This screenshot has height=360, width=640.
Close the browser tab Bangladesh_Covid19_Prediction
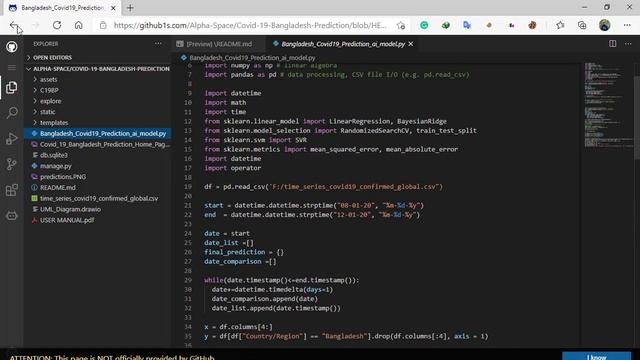click(x=113, y=8)
